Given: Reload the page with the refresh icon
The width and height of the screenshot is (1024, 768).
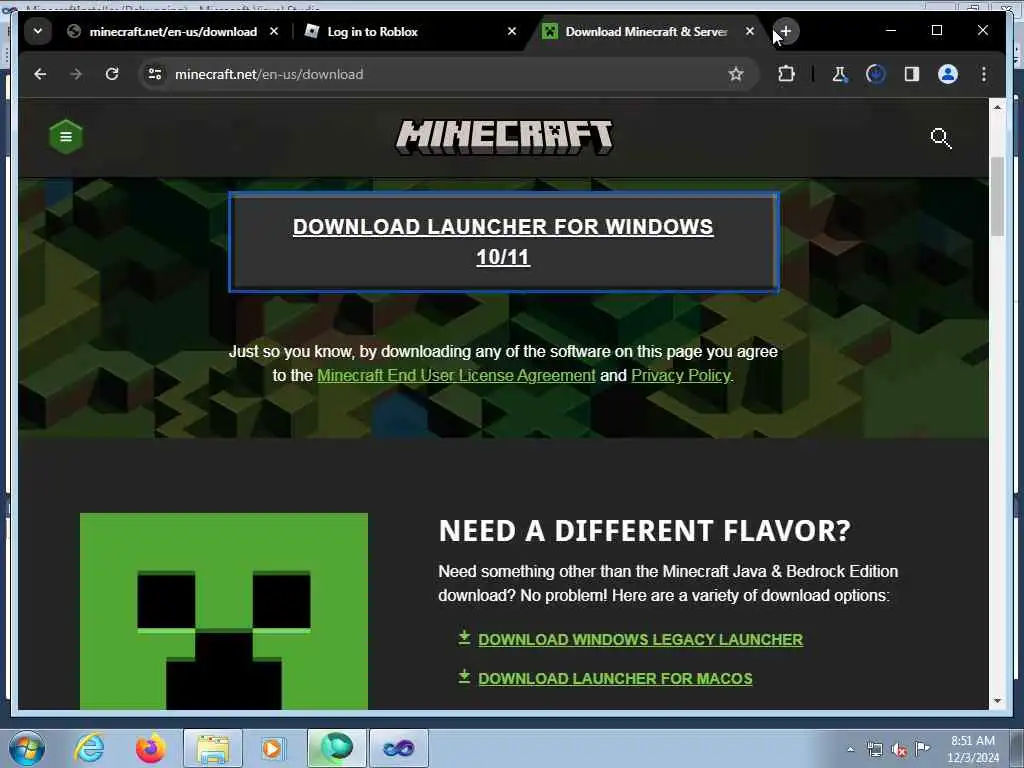Looking at the screenshot, I should click(x=112, y=74).
